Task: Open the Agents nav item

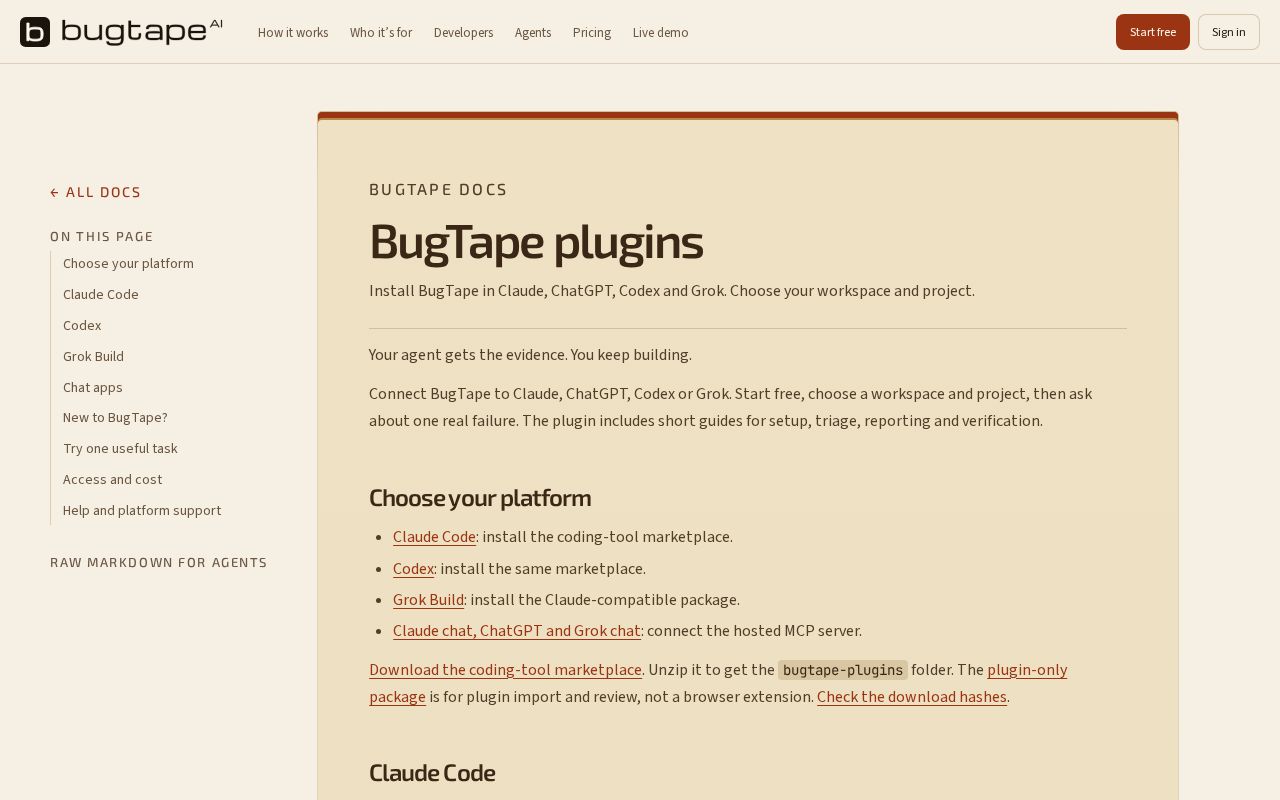Action: [x=533, y=32]
